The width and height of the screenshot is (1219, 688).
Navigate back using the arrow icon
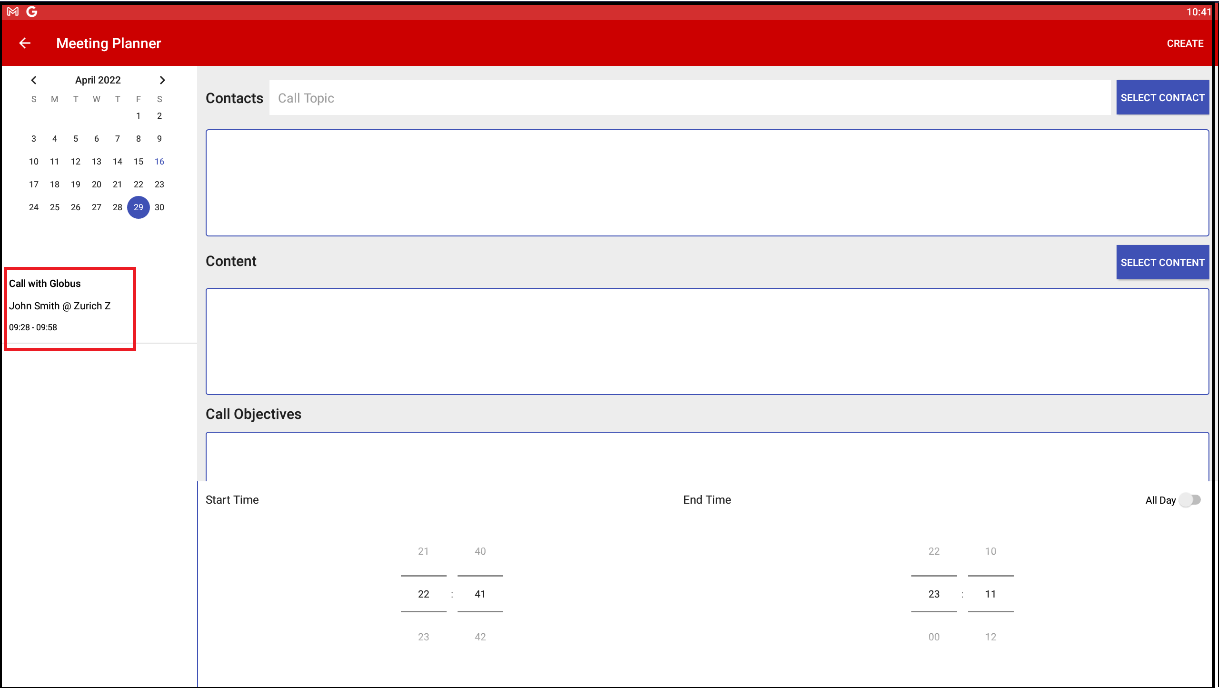point(24,43)
